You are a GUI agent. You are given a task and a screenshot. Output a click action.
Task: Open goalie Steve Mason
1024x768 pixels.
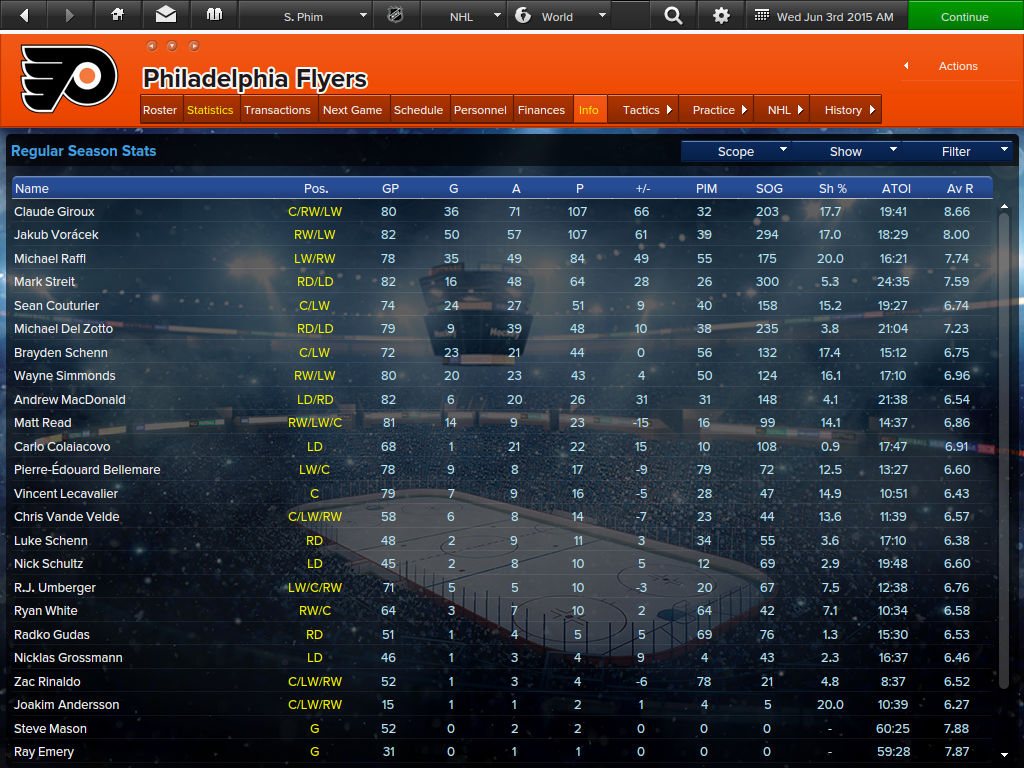pyautogui.click(x=50, y=729)
